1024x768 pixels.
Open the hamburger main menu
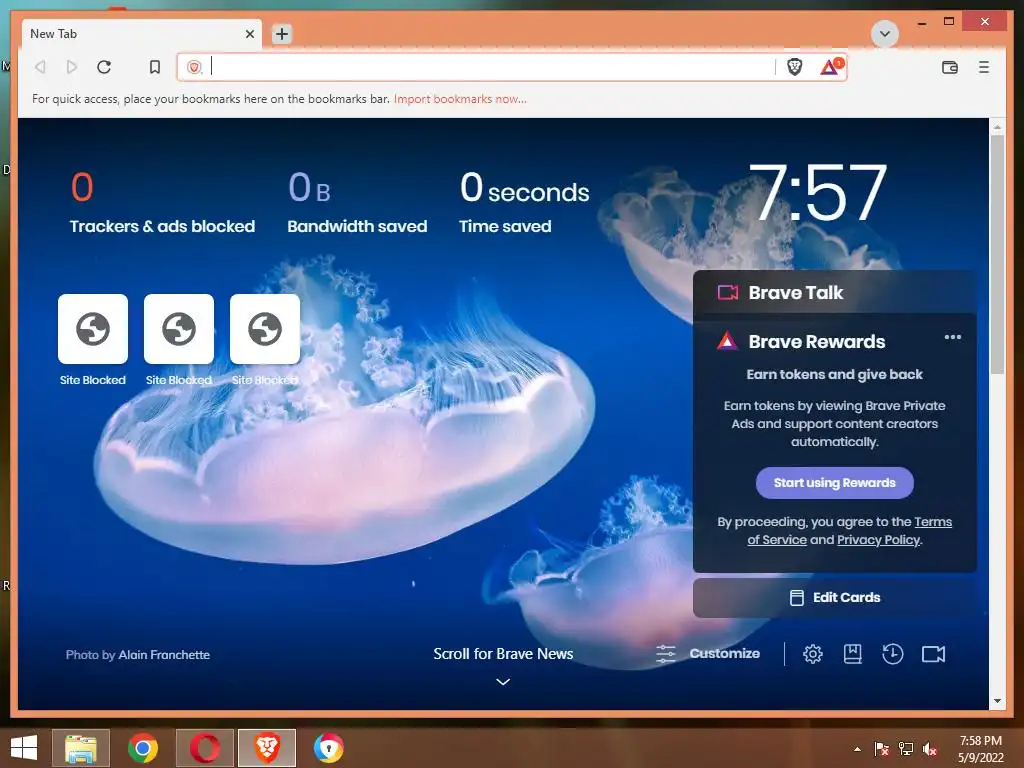(984, 67)
